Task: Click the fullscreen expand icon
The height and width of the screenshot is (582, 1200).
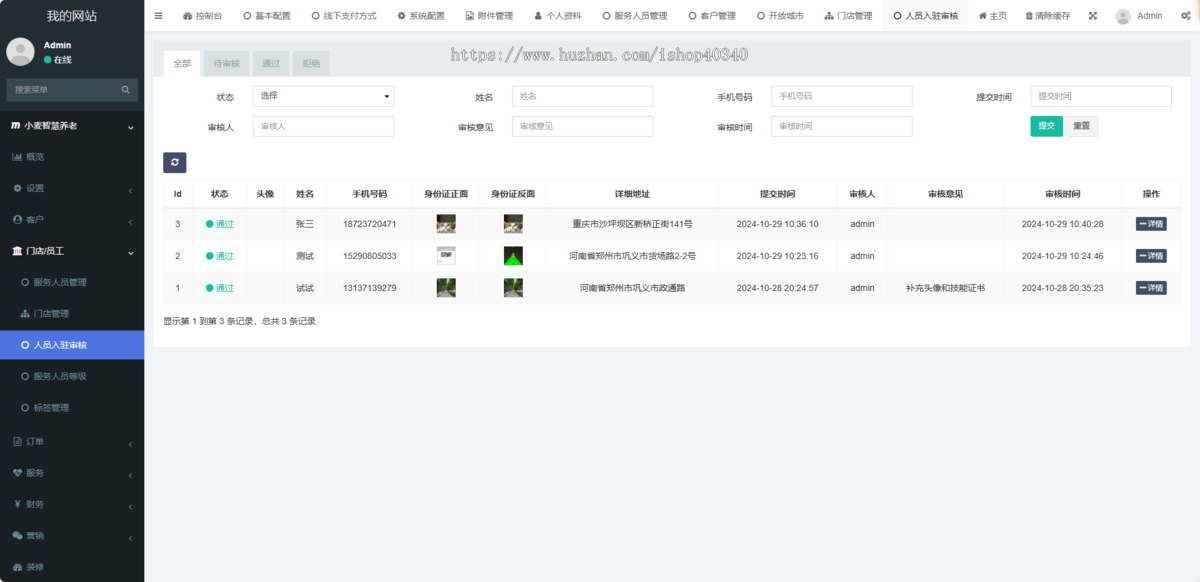Action: pyautogui.click(x=1092, y=16)
